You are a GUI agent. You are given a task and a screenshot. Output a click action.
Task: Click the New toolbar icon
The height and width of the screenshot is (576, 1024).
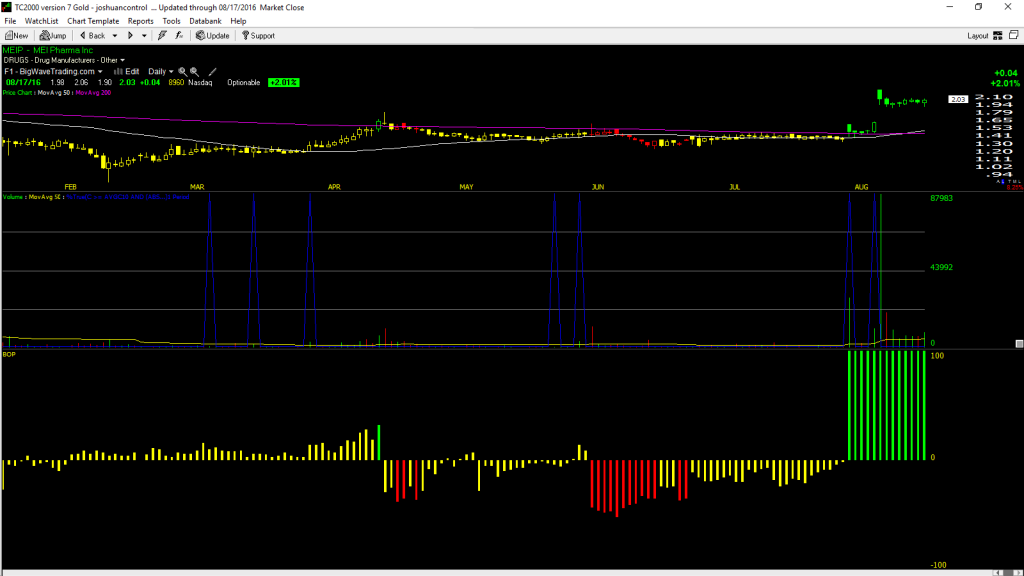[x=16, y=36]
